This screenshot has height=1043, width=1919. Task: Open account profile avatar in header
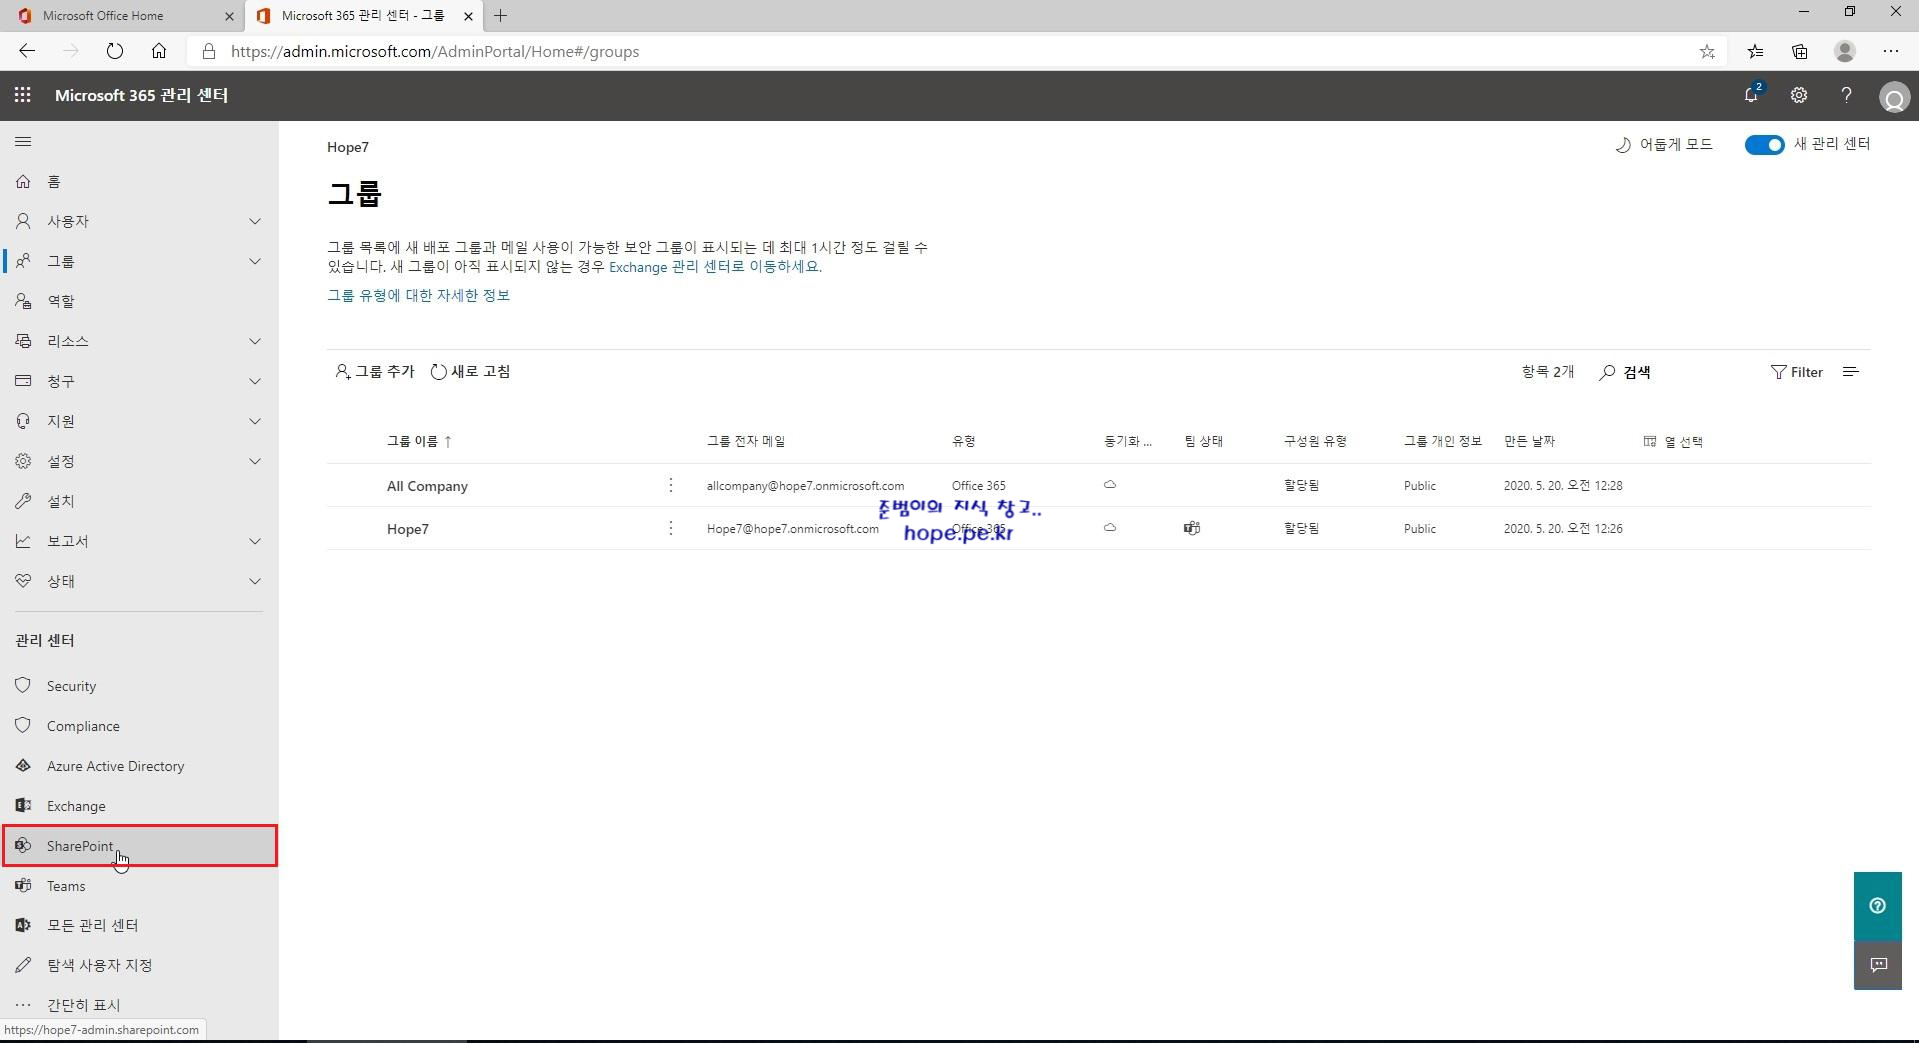(x=1894, y=97)
